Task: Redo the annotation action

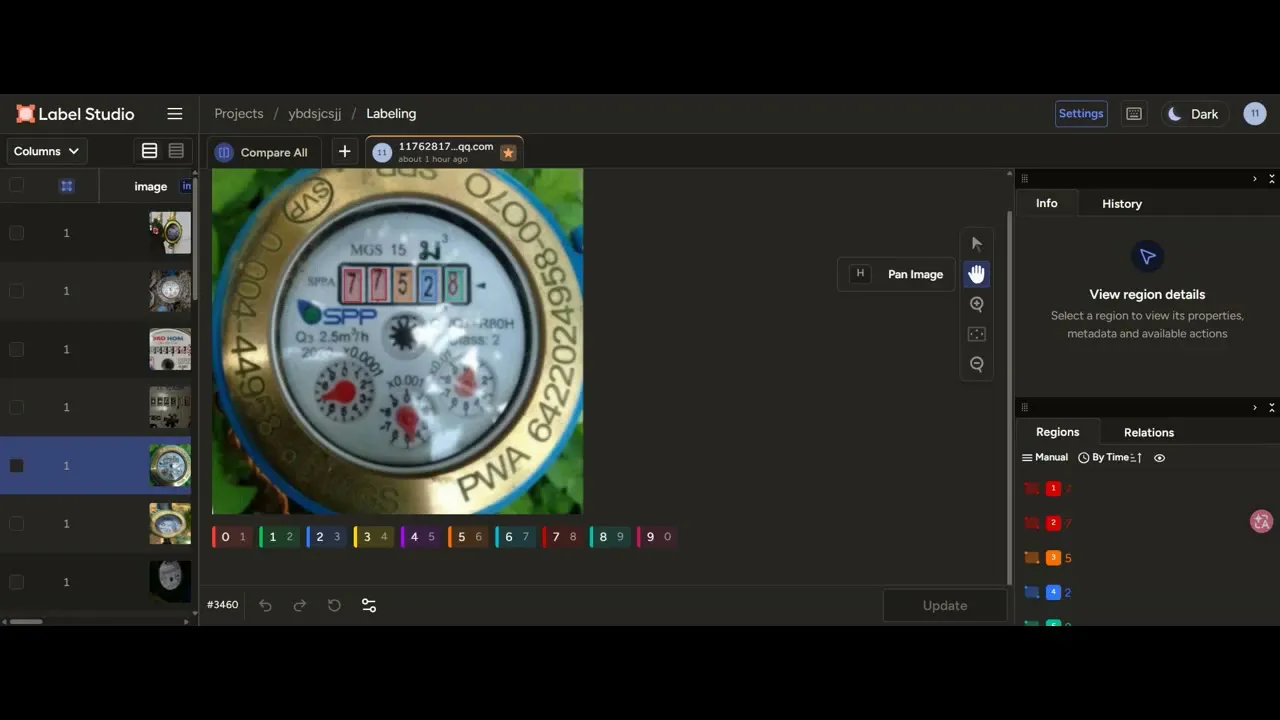Action: (299, 605)
